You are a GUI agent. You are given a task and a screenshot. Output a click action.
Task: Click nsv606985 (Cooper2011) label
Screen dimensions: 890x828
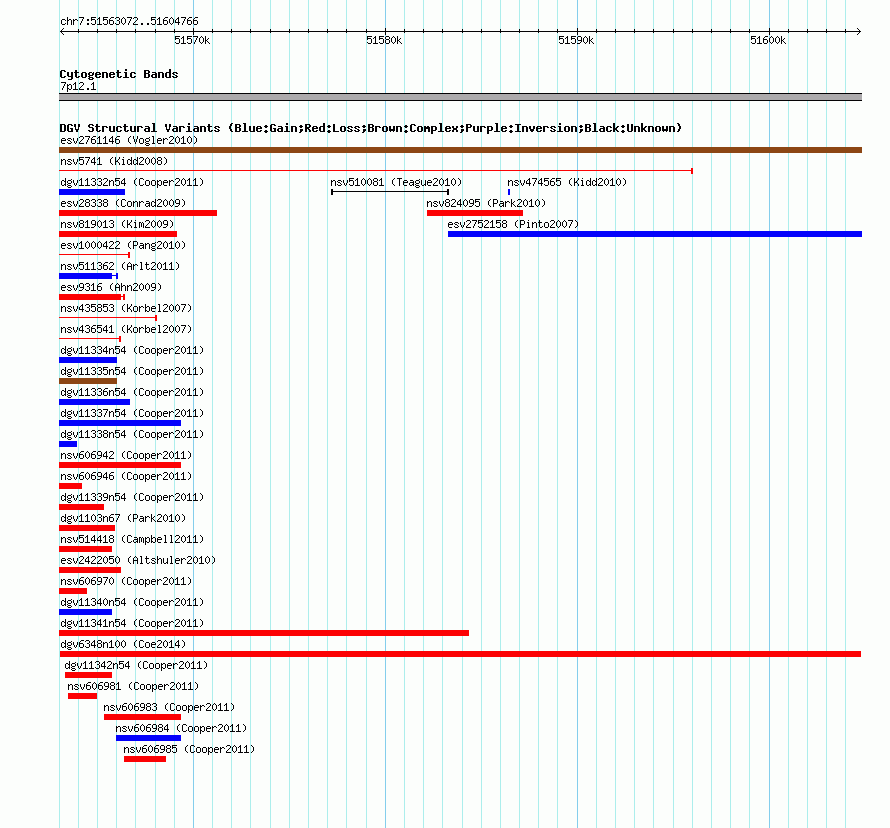189,749
